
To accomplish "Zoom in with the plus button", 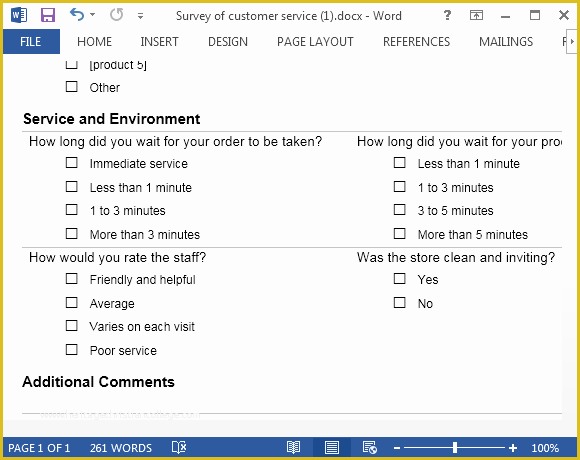I will point(513,448).
